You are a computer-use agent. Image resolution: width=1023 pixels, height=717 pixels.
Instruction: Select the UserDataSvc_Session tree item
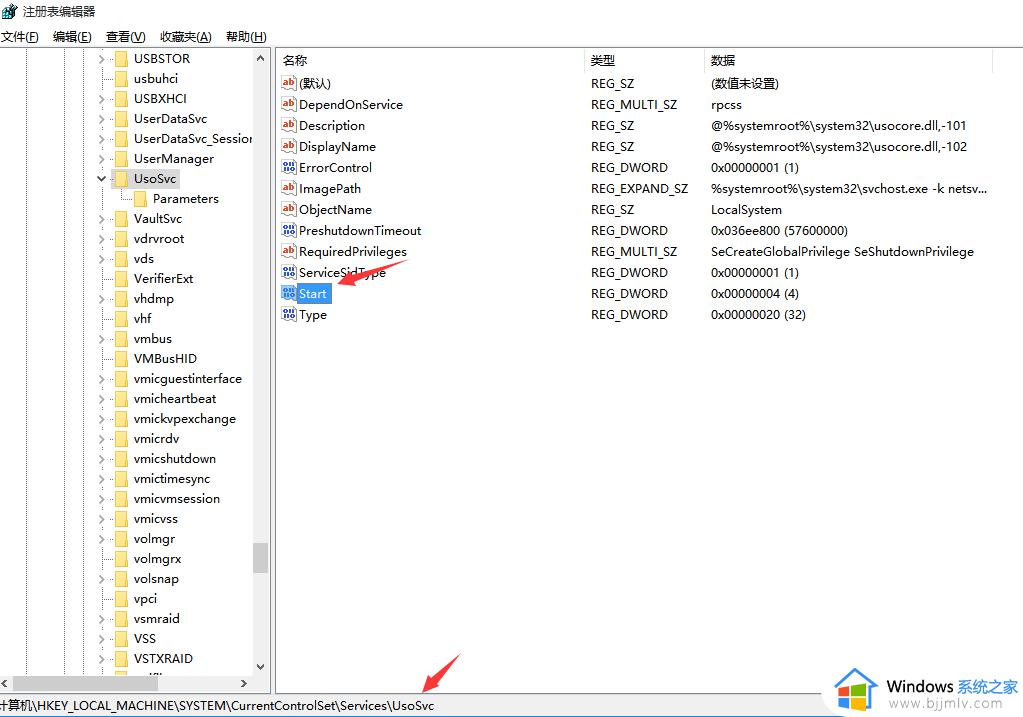tap(192, 138)
